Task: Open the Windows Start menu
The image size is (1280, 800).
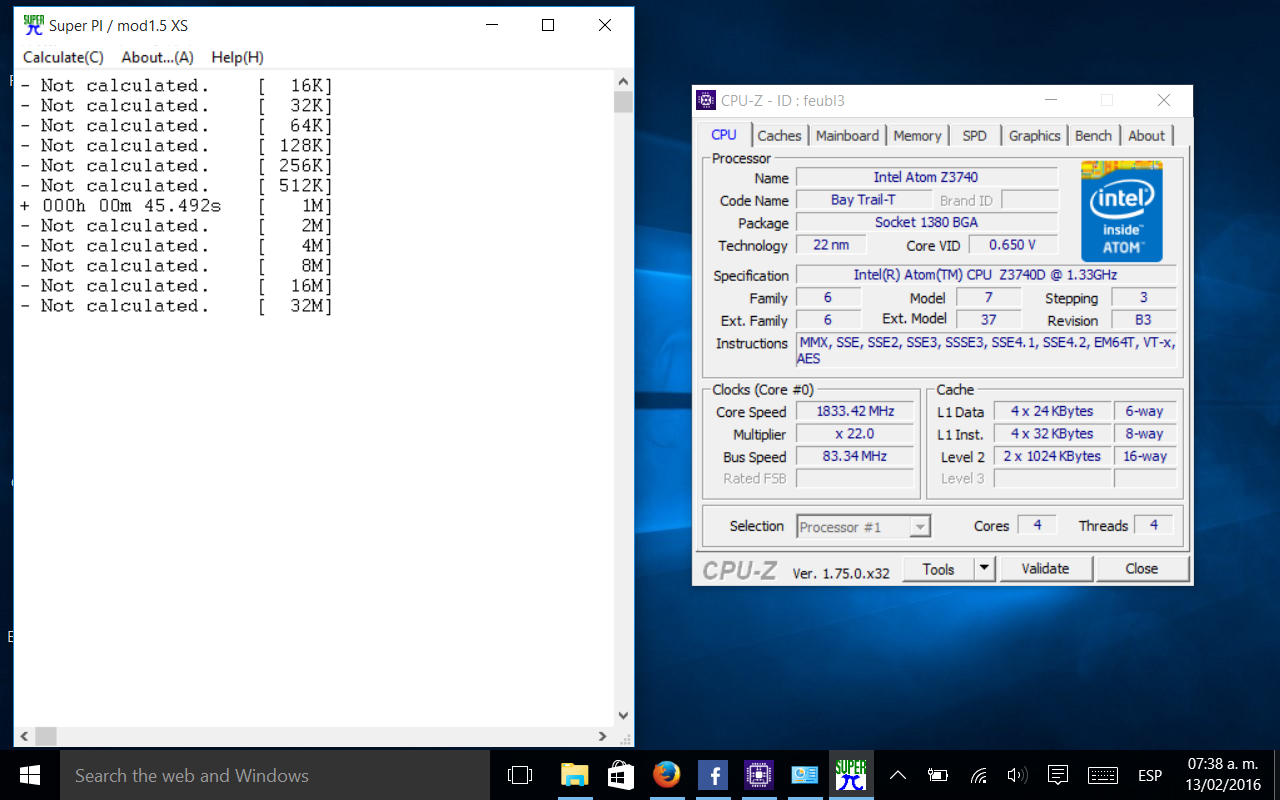Action: pos(30,775)
